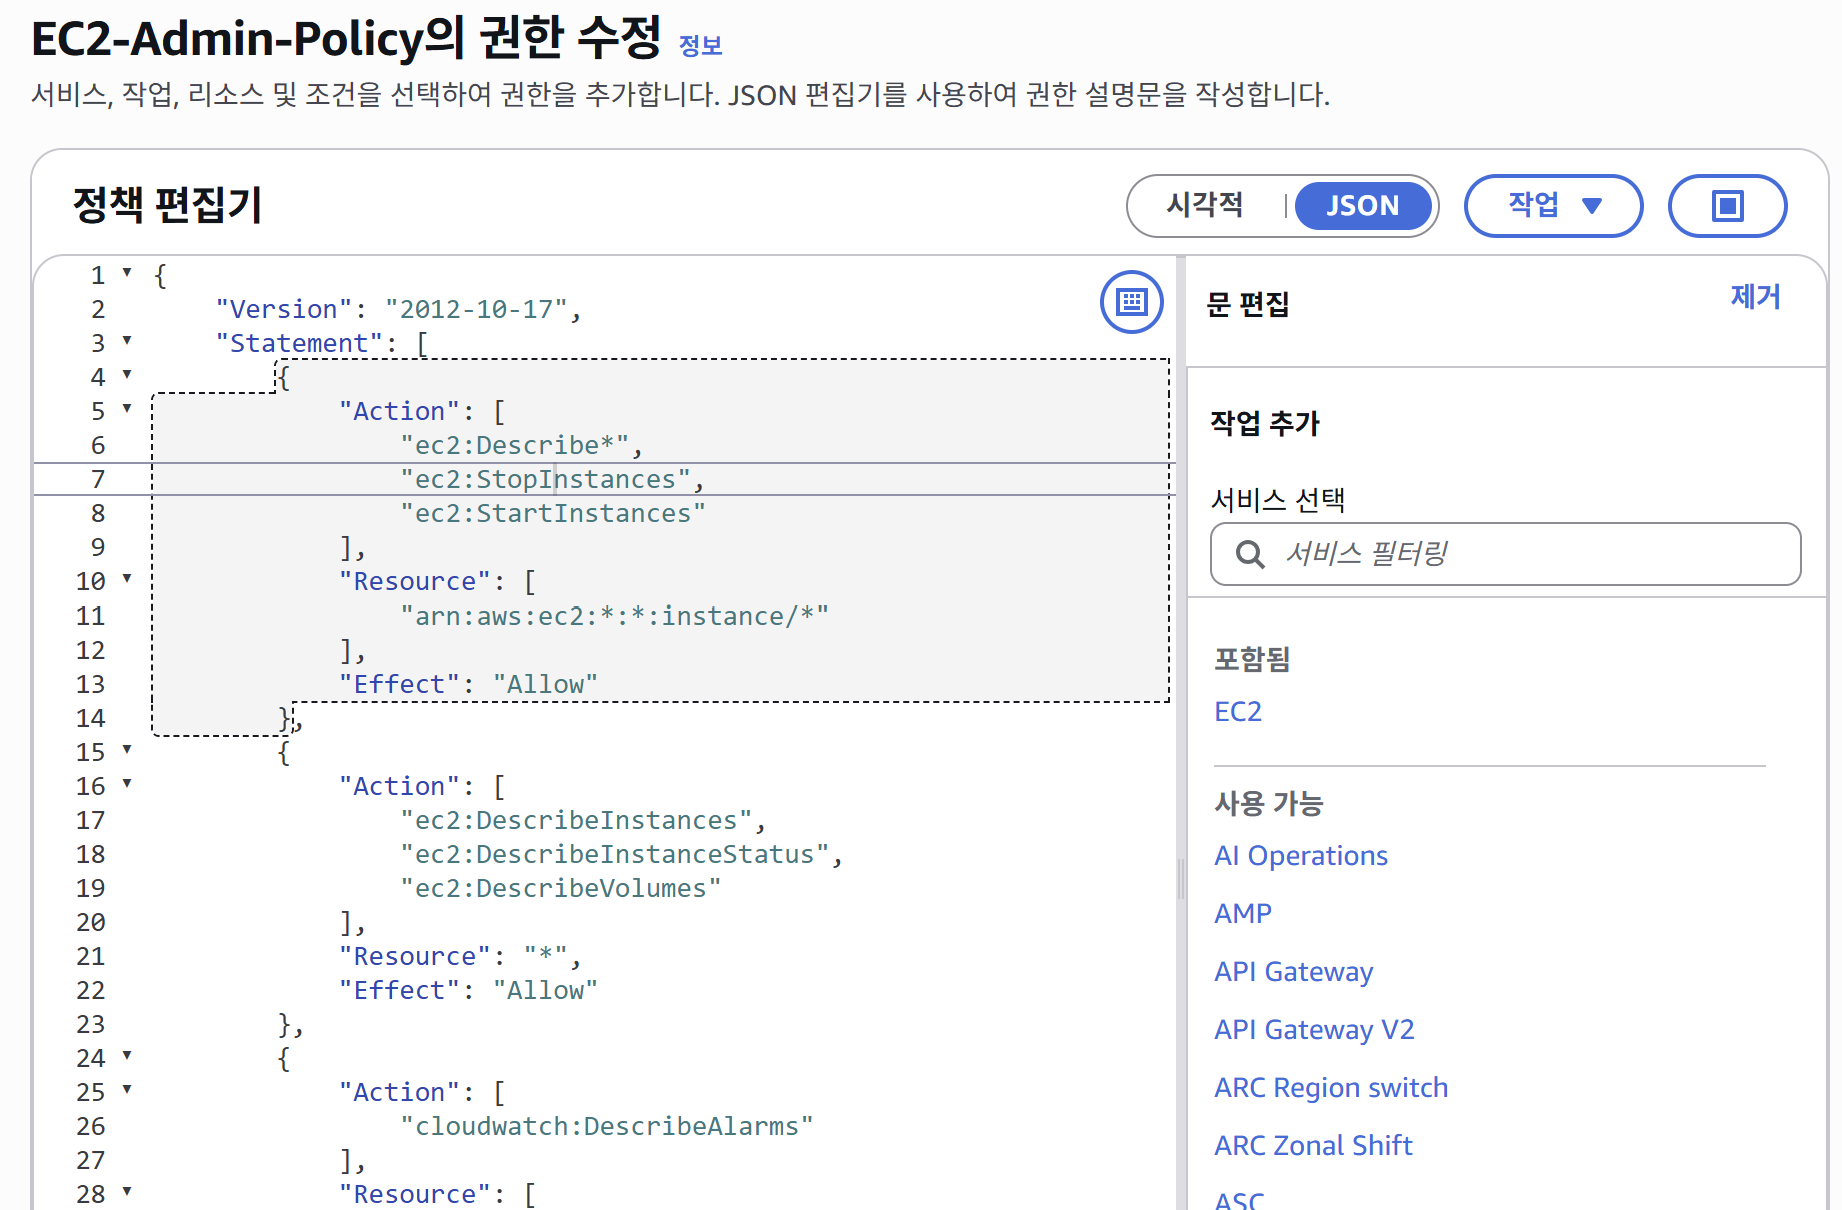Screen dimensions: 1842x1210
Task: Click the magnifier icon in the service filter
Action: pos(1250,554)
